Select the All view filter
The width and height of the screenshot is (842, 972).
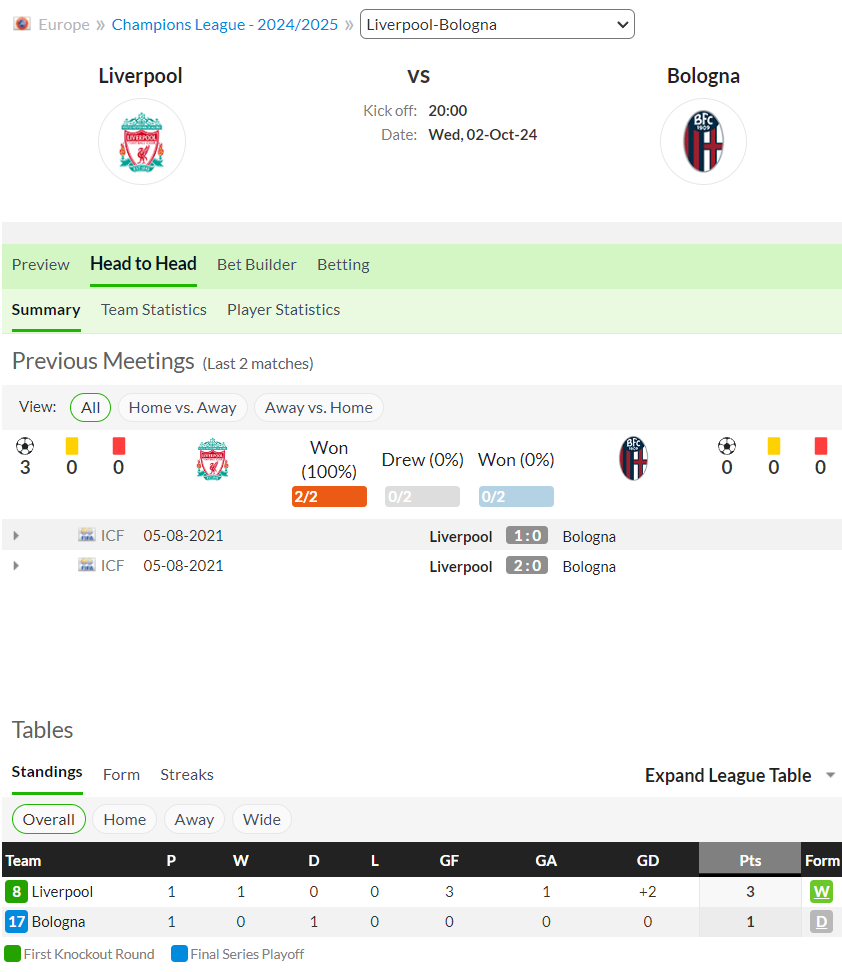pyautogui.click(x=91, y=408)
